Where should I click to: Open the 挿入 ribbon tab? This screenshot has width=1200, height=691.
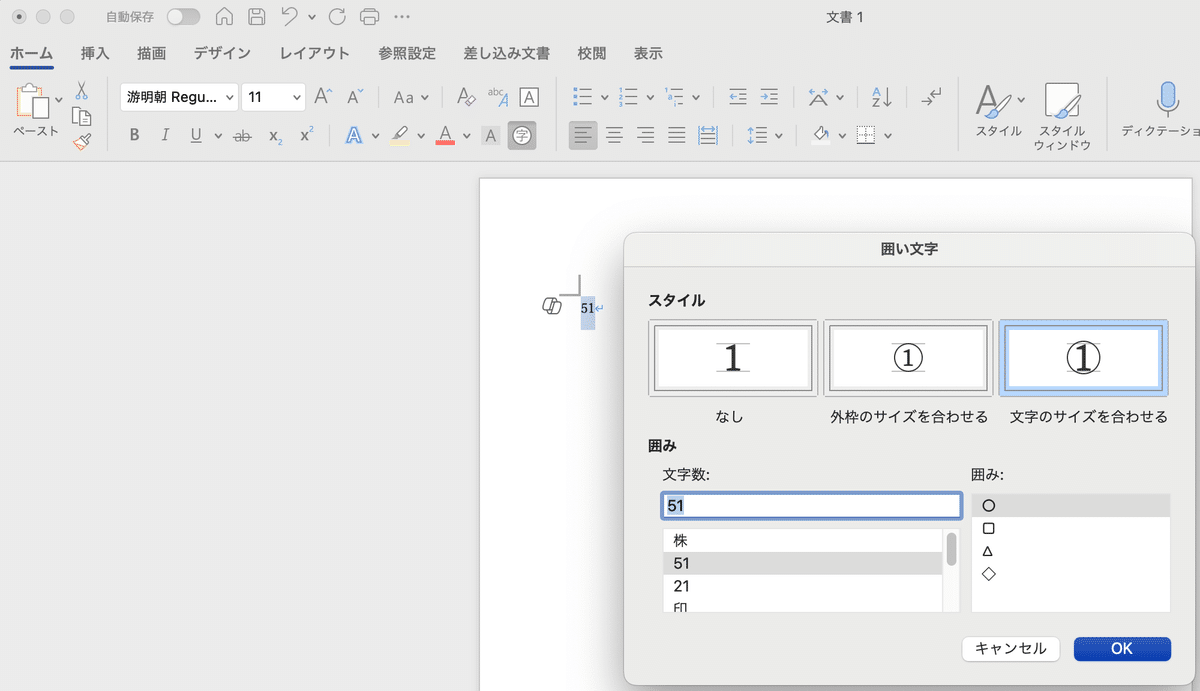[95, 53]
